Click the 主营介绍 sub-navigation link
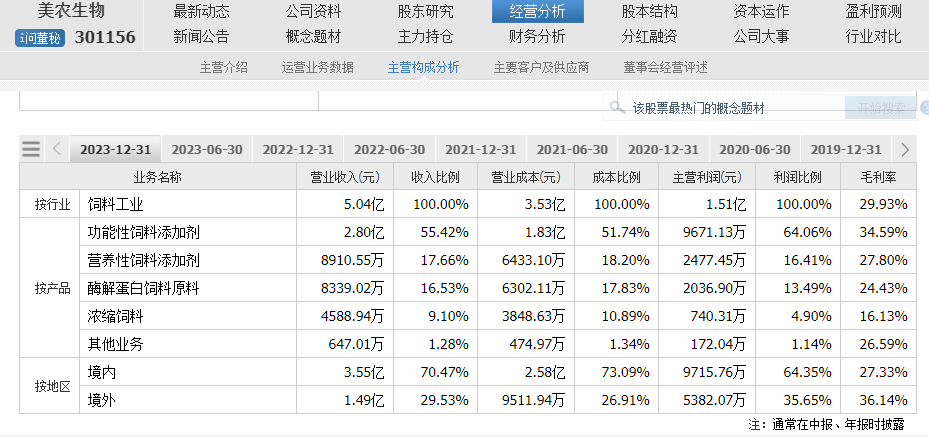The width and height of the screenshot is (929, 437). click(x=223, y=68)
